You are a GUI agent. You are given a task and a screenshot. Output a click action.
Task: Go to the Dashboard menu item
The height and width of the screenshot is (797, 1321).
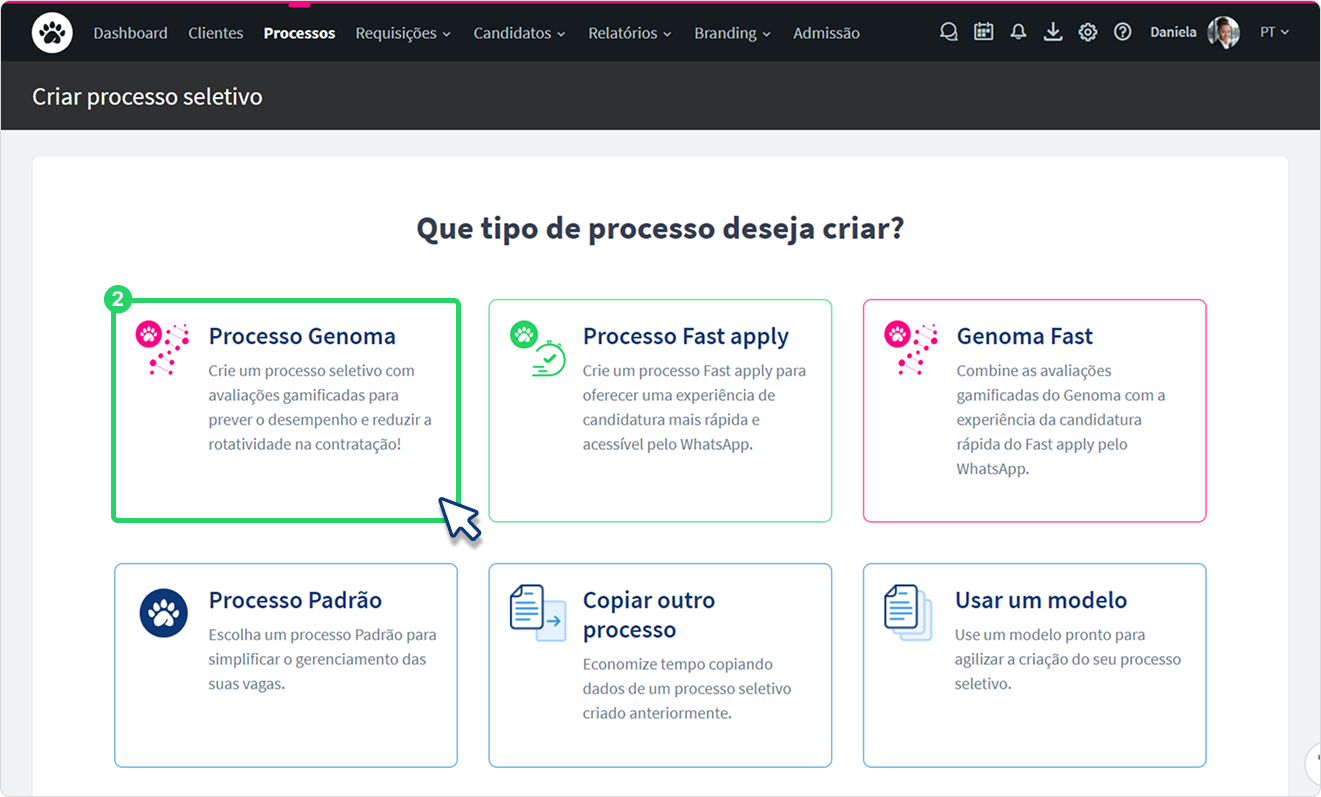[130, 33]
